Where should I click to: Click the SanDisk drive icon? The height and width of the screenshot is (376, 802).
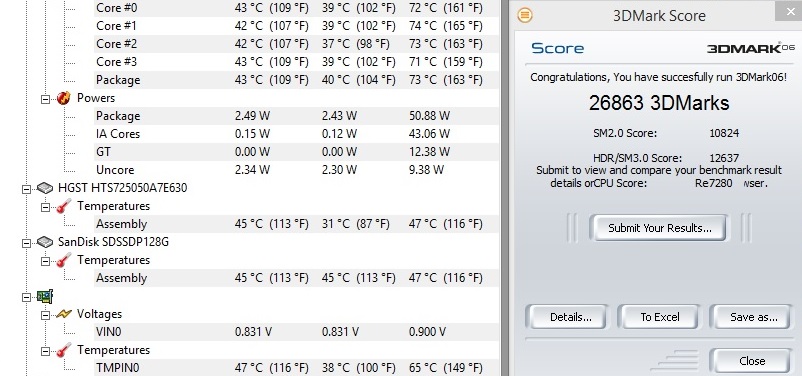tap(44, 242)
